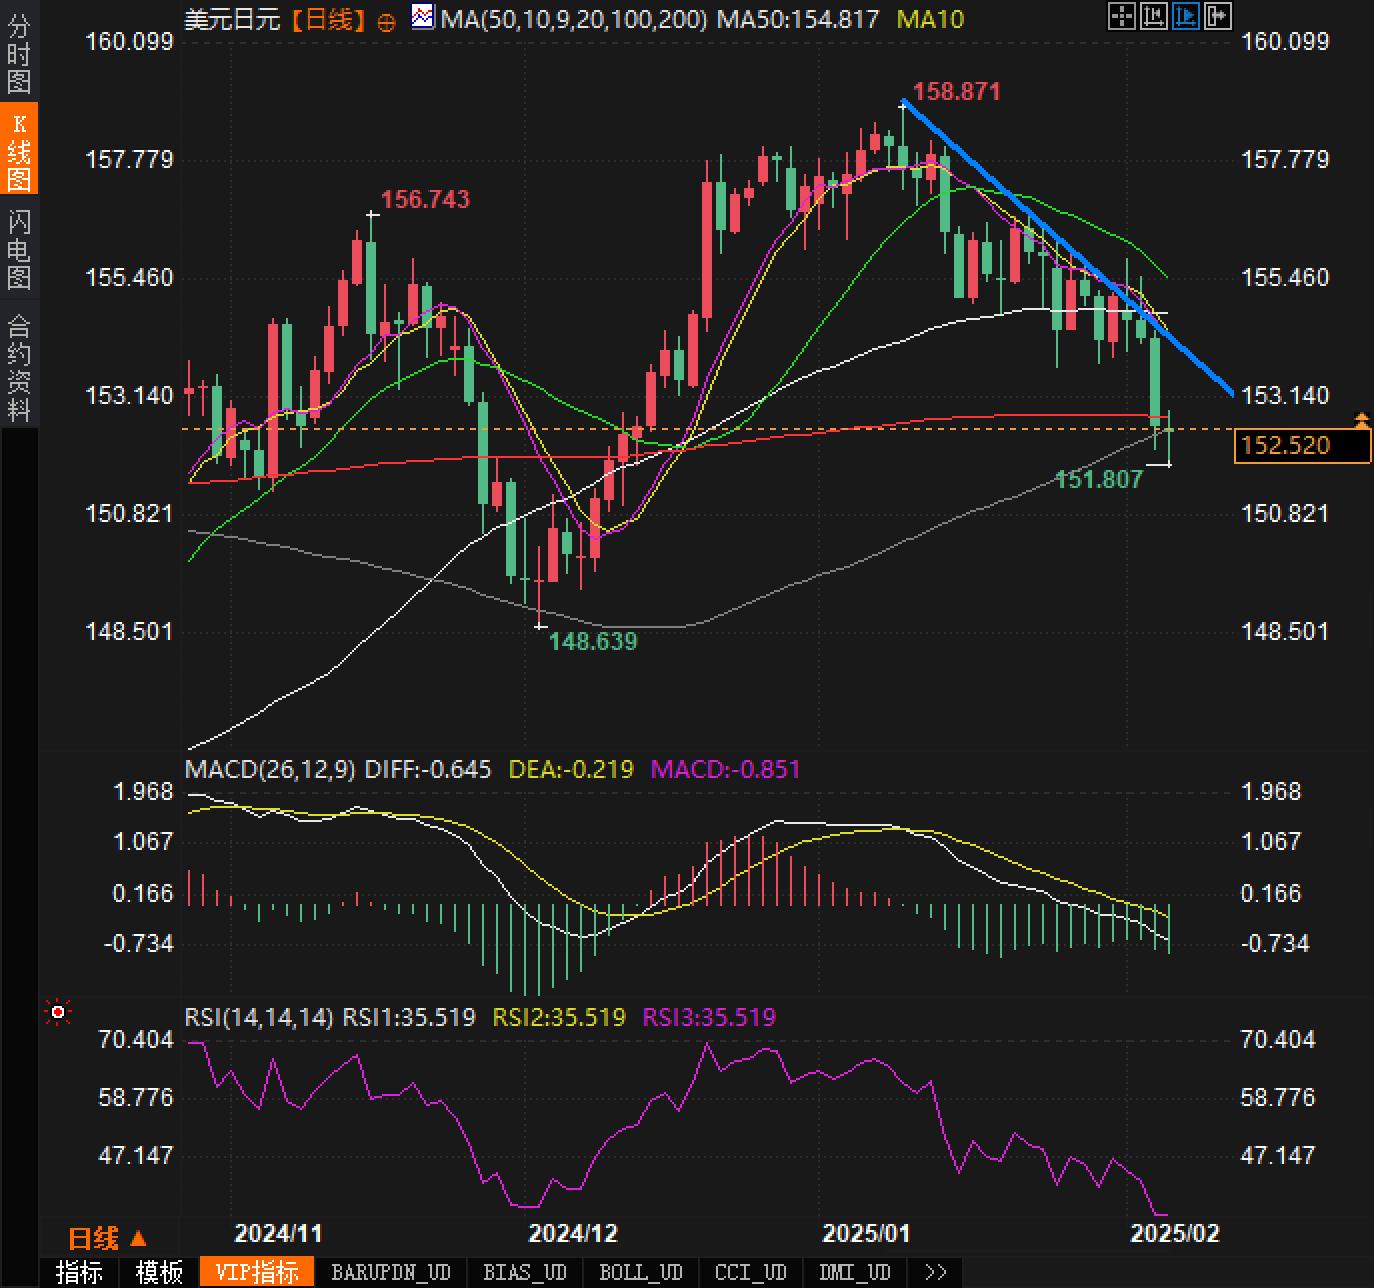Switch to 分时图 view
The width and height of the screenshot is (1374, 1288).
(19, 54)
